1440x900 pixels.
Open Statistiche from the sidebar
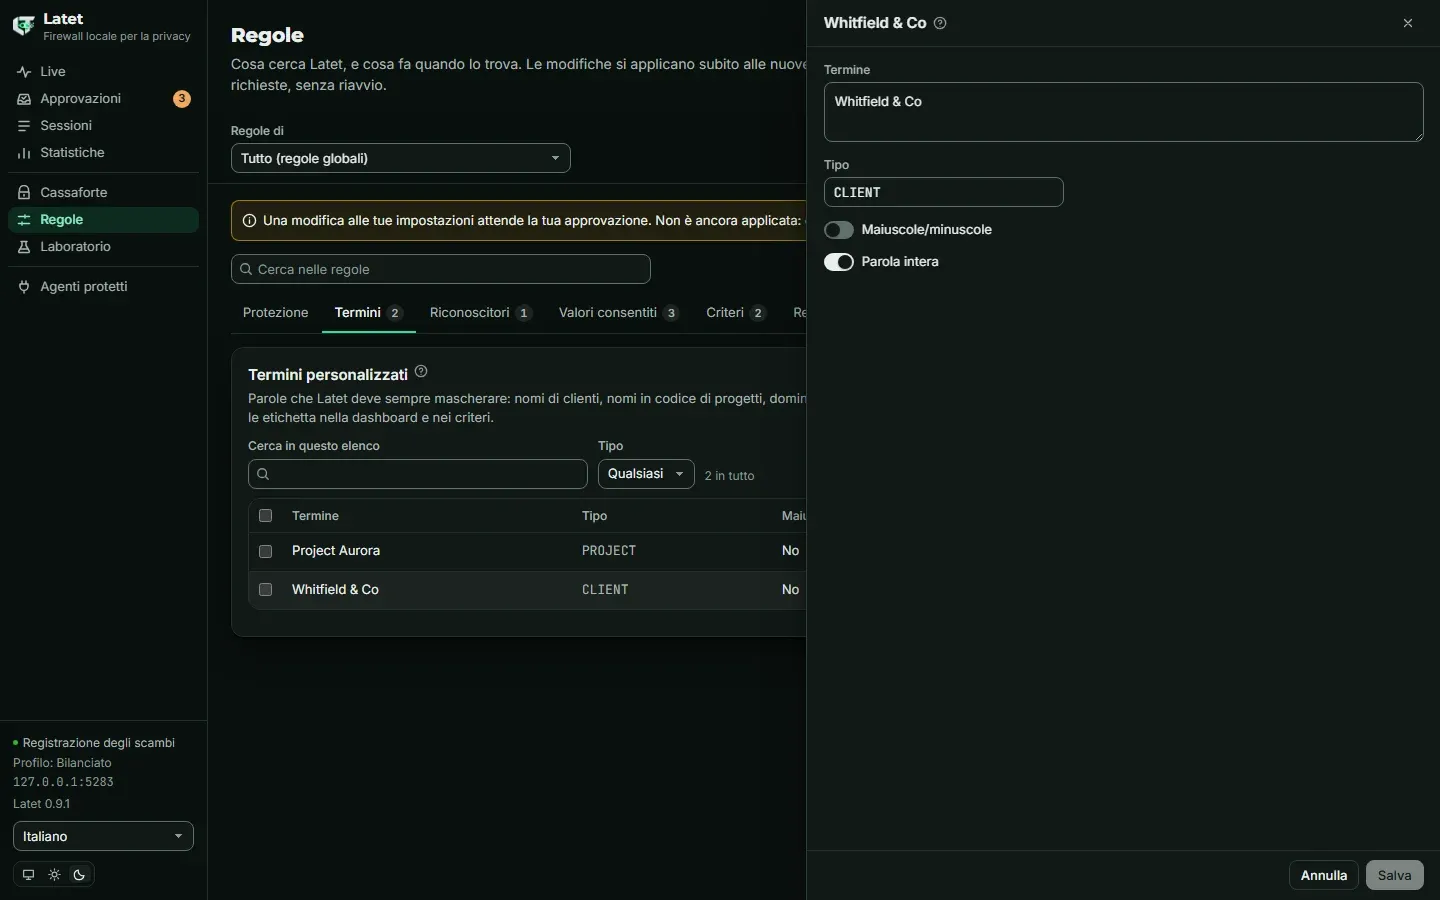click(103, 153)
